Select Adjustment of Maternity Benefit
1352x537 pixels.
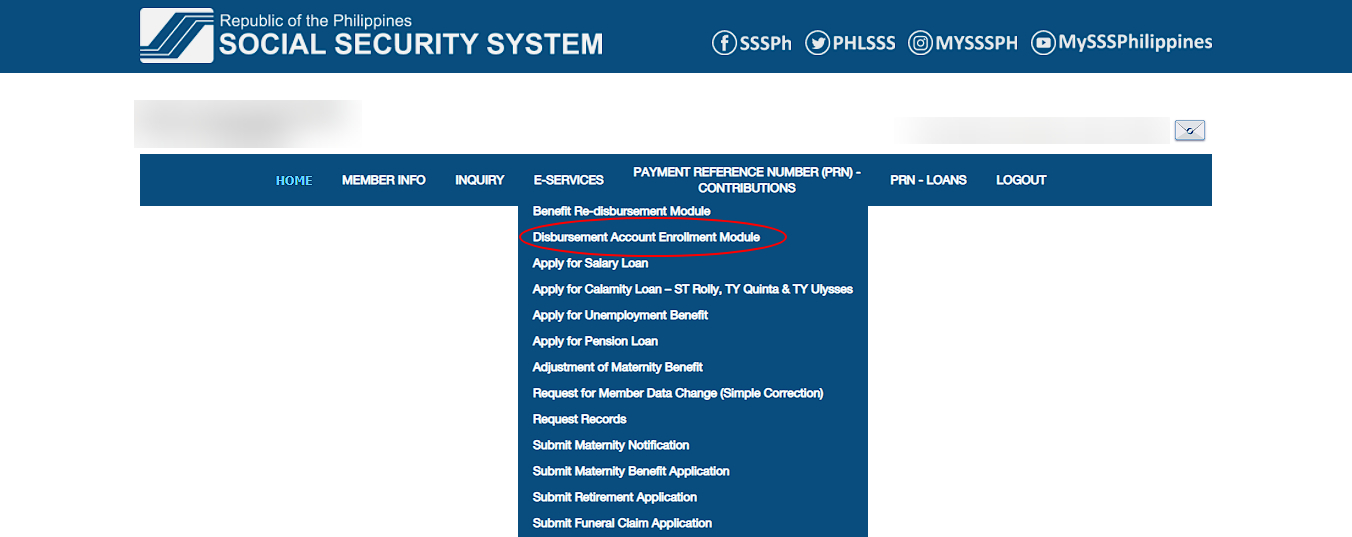pos(618,367)
